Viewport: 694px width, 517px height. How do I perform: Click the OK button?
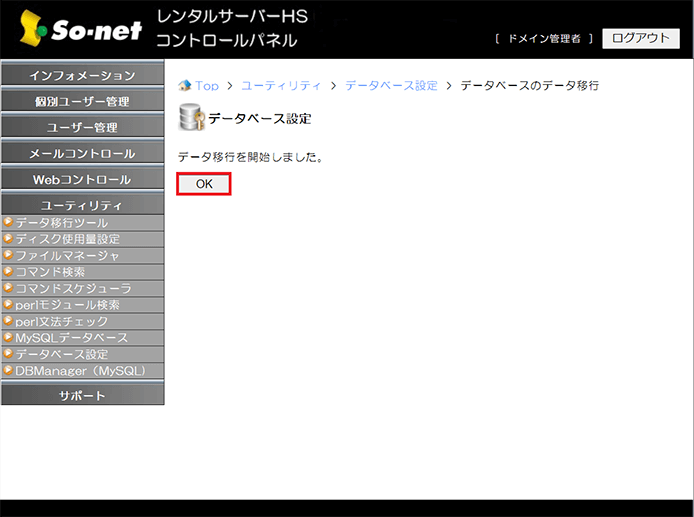(204, 184)
